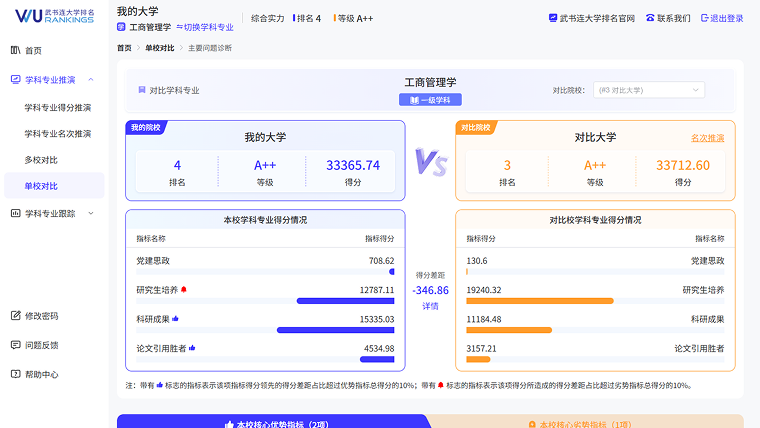The height and width of the screenshot is (428, 760).
Task: Click 单校对比 in the breadcrumb
Action: point(159,48)
